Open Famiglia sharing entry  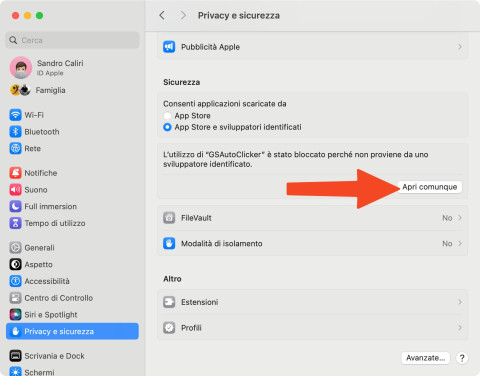38,90
